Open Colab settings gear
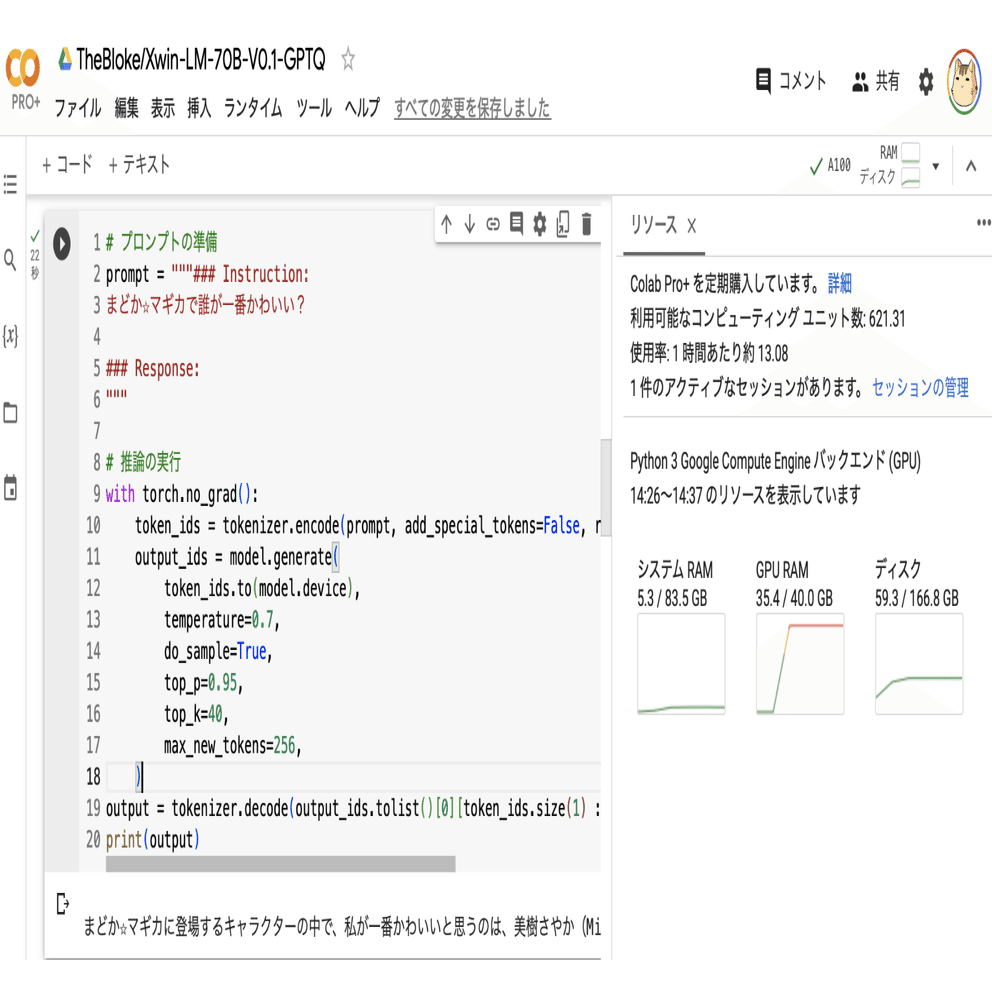The image size is (992, 992). click(925, 81)
